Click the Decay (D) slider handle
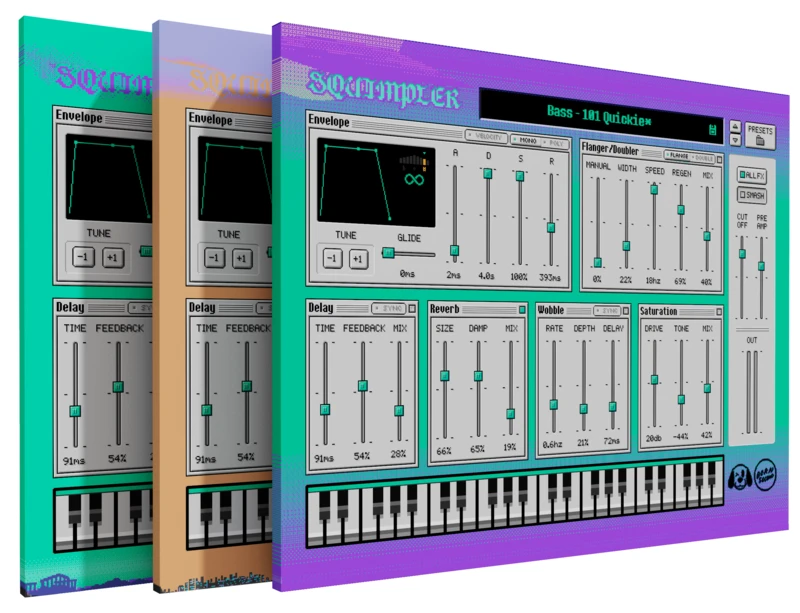The width and height of the screenshot is (800, 613). click(x=488, y=173)
